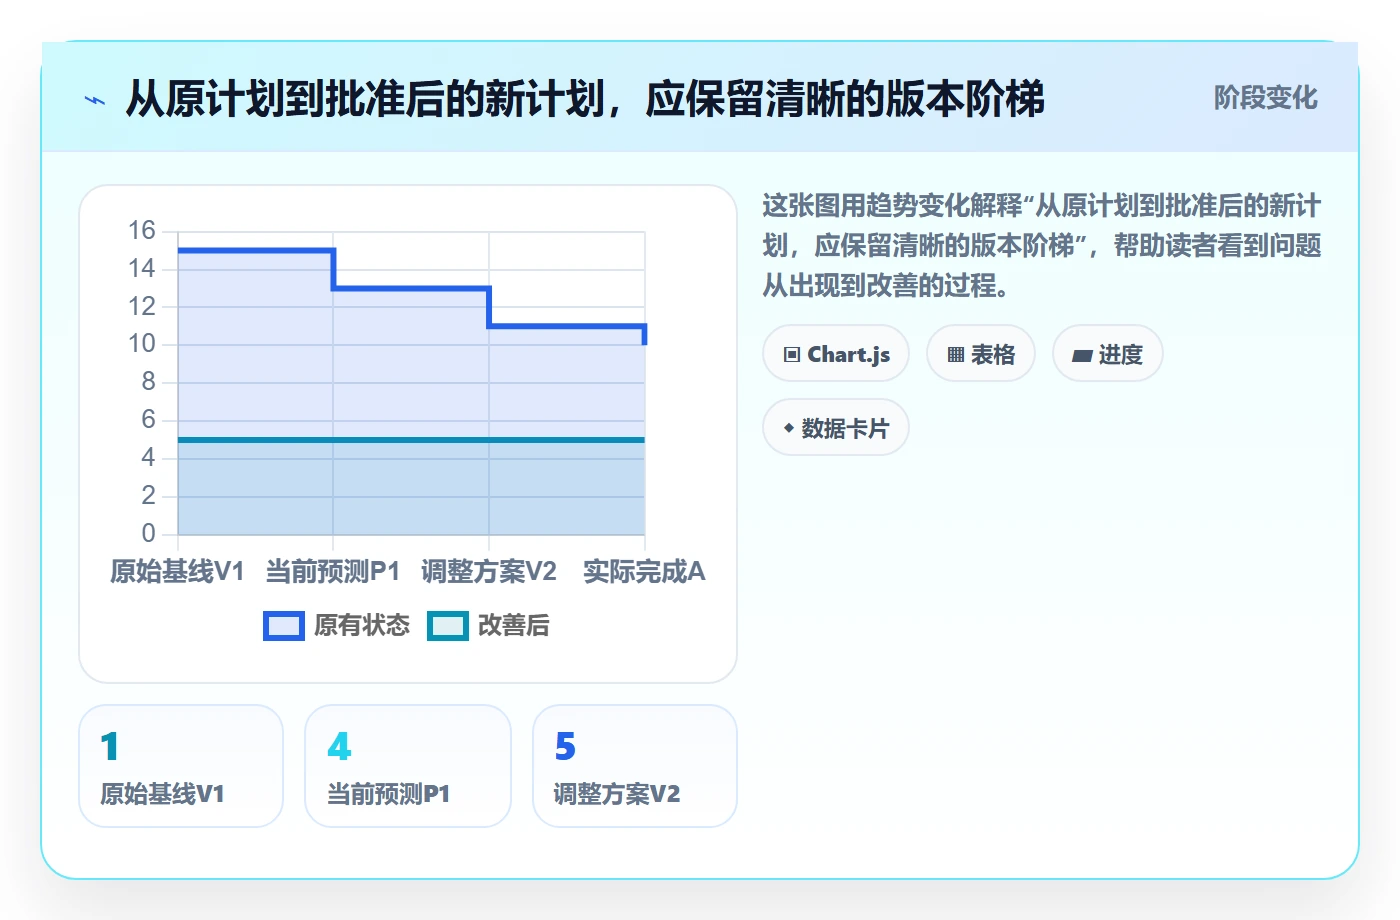The width and height of the screenshot is (1400, 920).
Task: Click the 实际完成A x-axis label
Action: point(644,572)
